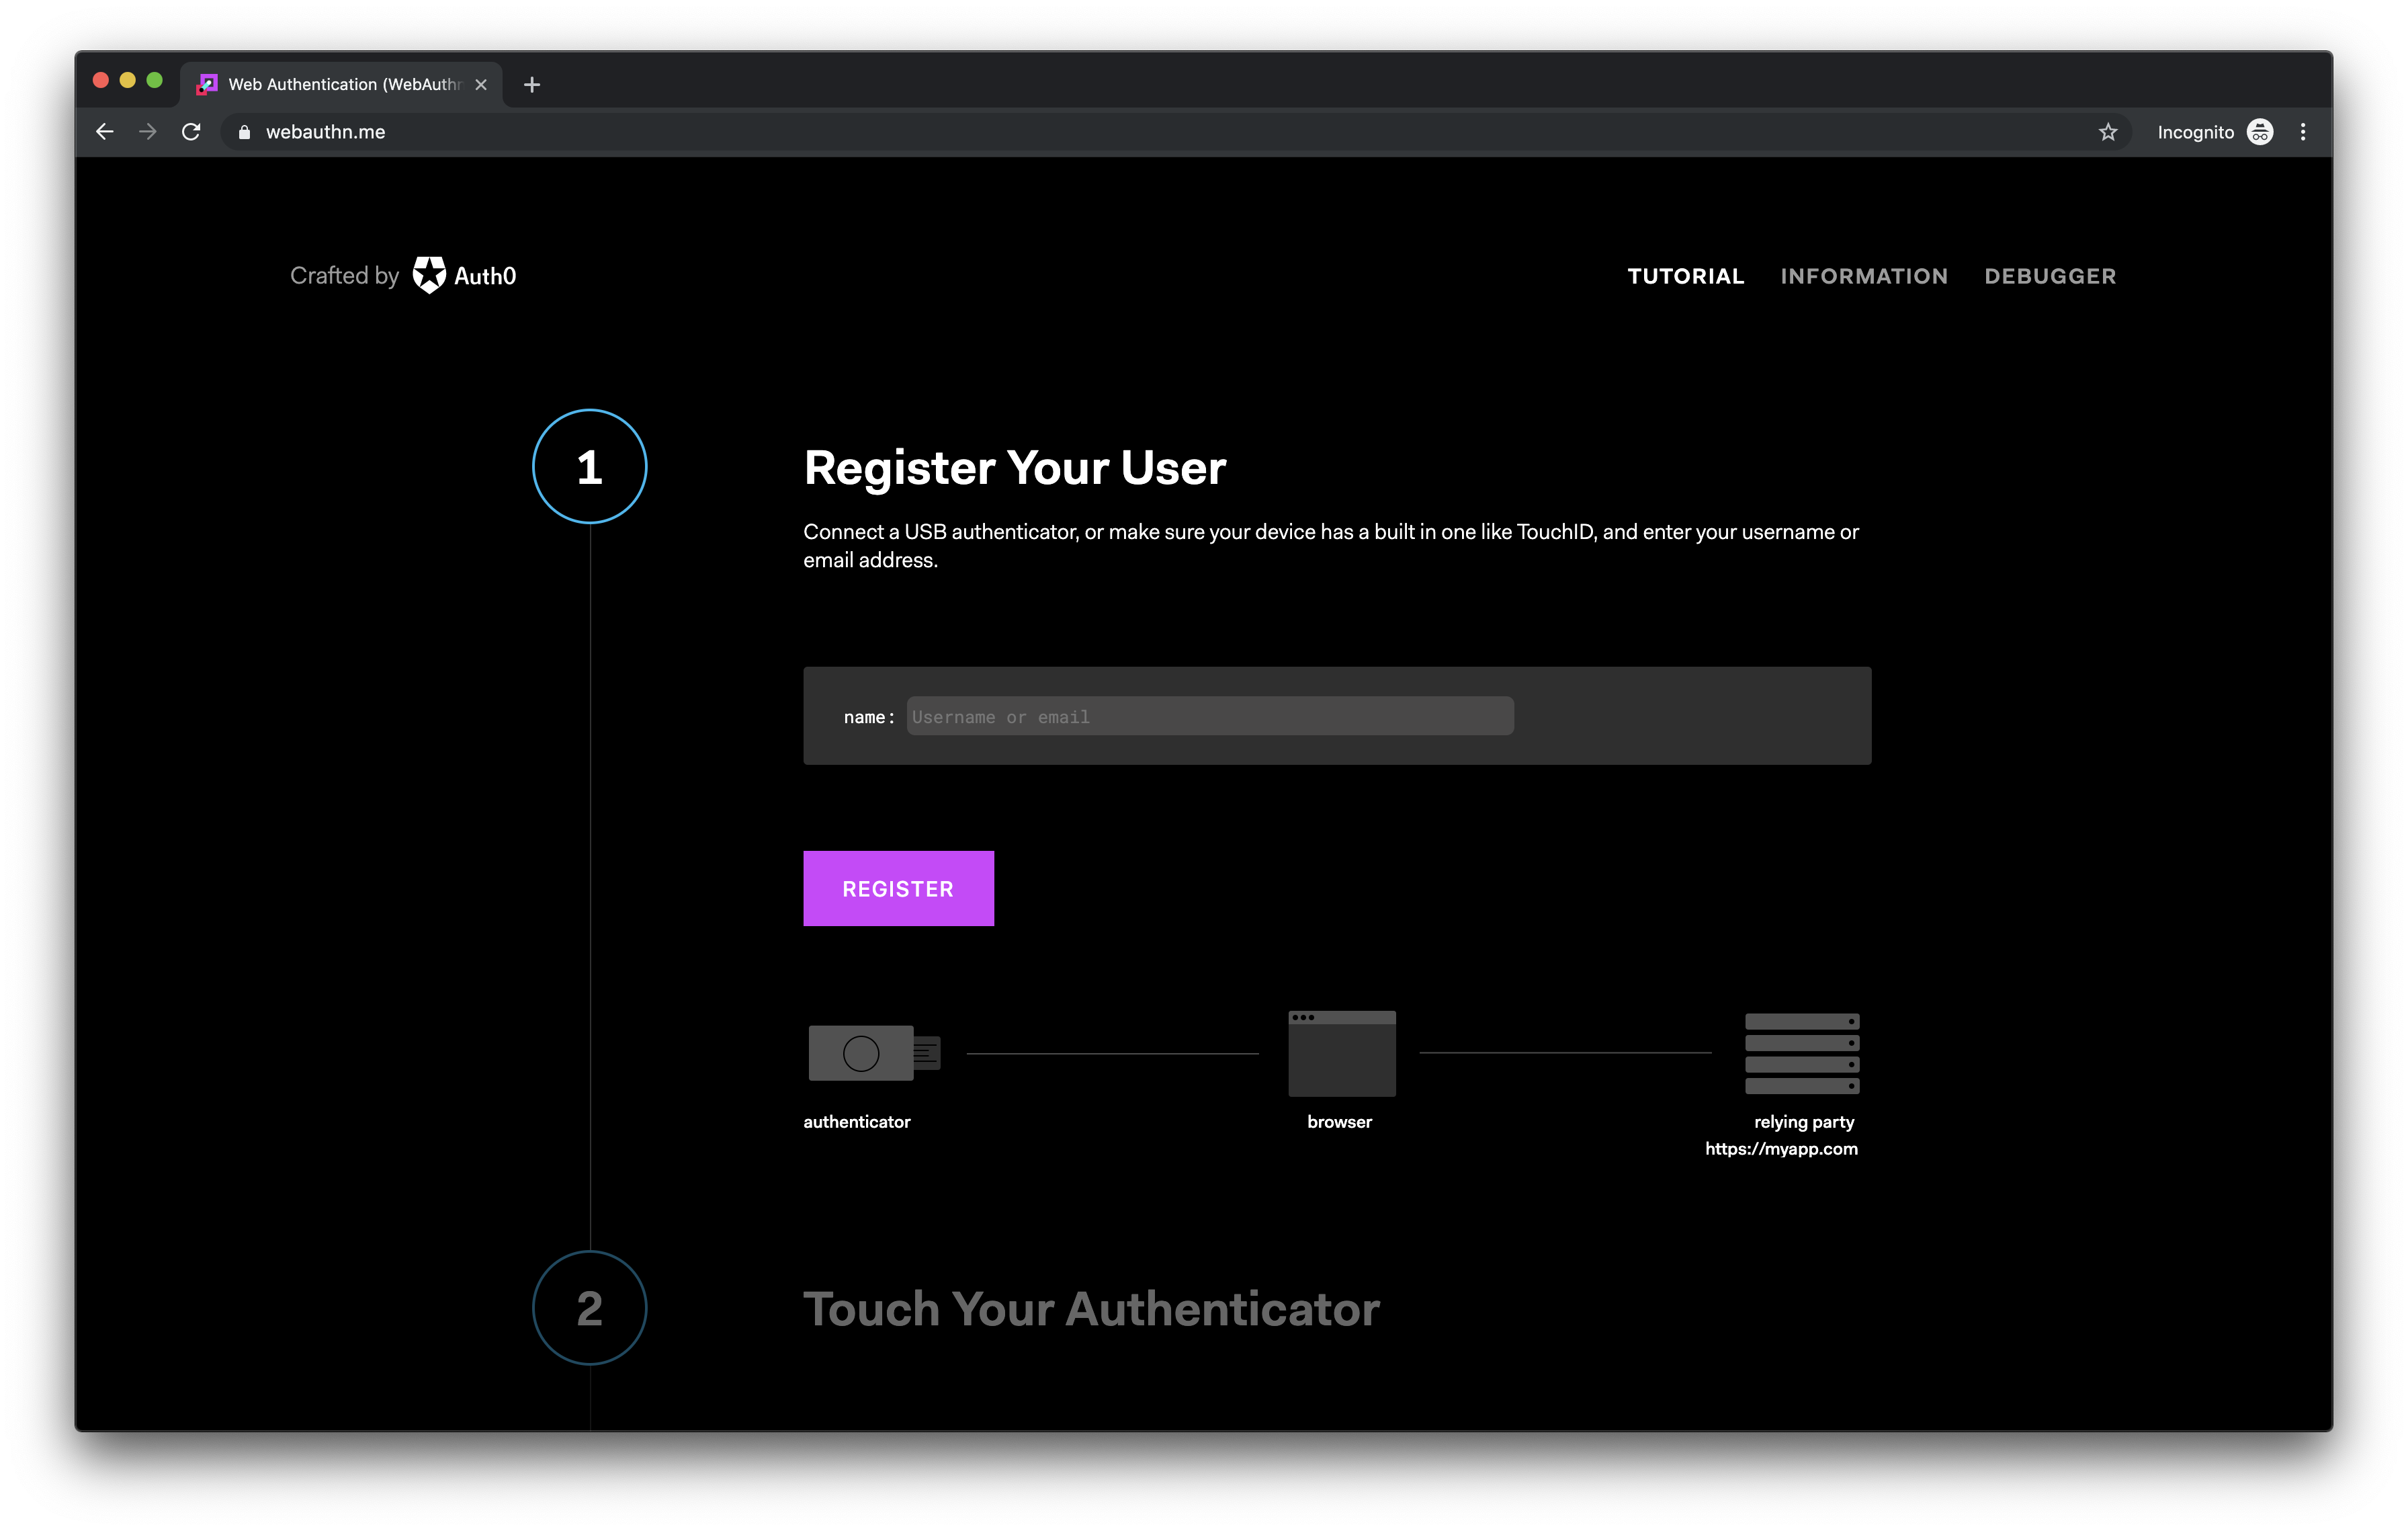Click the browser back arrow
Screen dimensions: 2408x1531
[x=105, y=132]
